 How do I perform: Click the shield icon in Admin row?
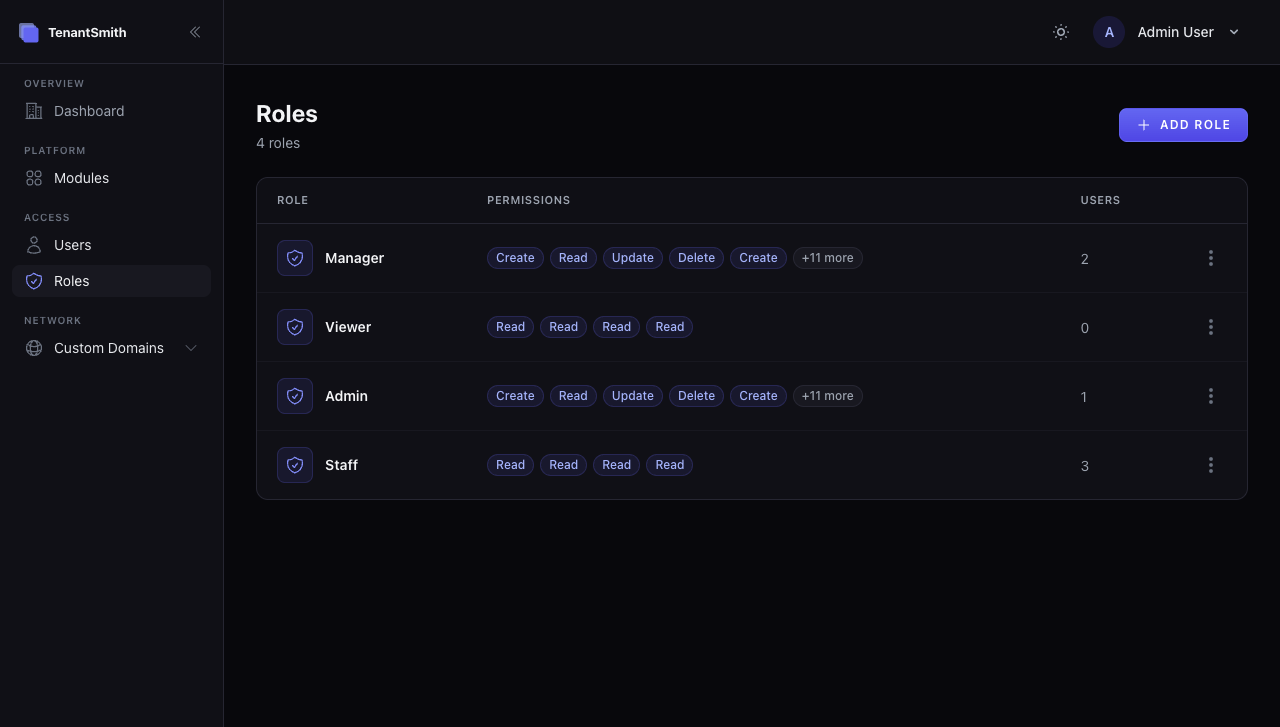click(295, 396)
